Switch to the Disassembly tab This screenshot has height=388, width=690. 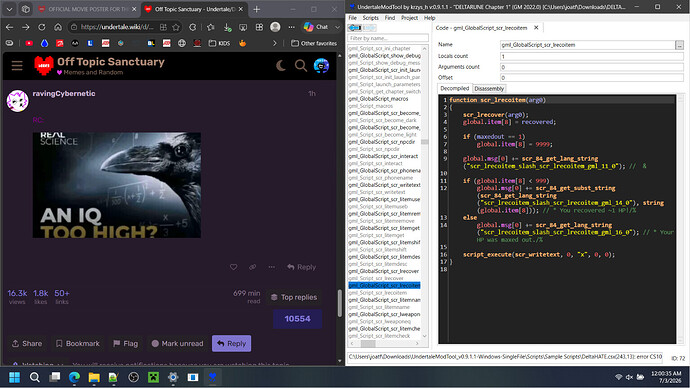click(489, 88)
